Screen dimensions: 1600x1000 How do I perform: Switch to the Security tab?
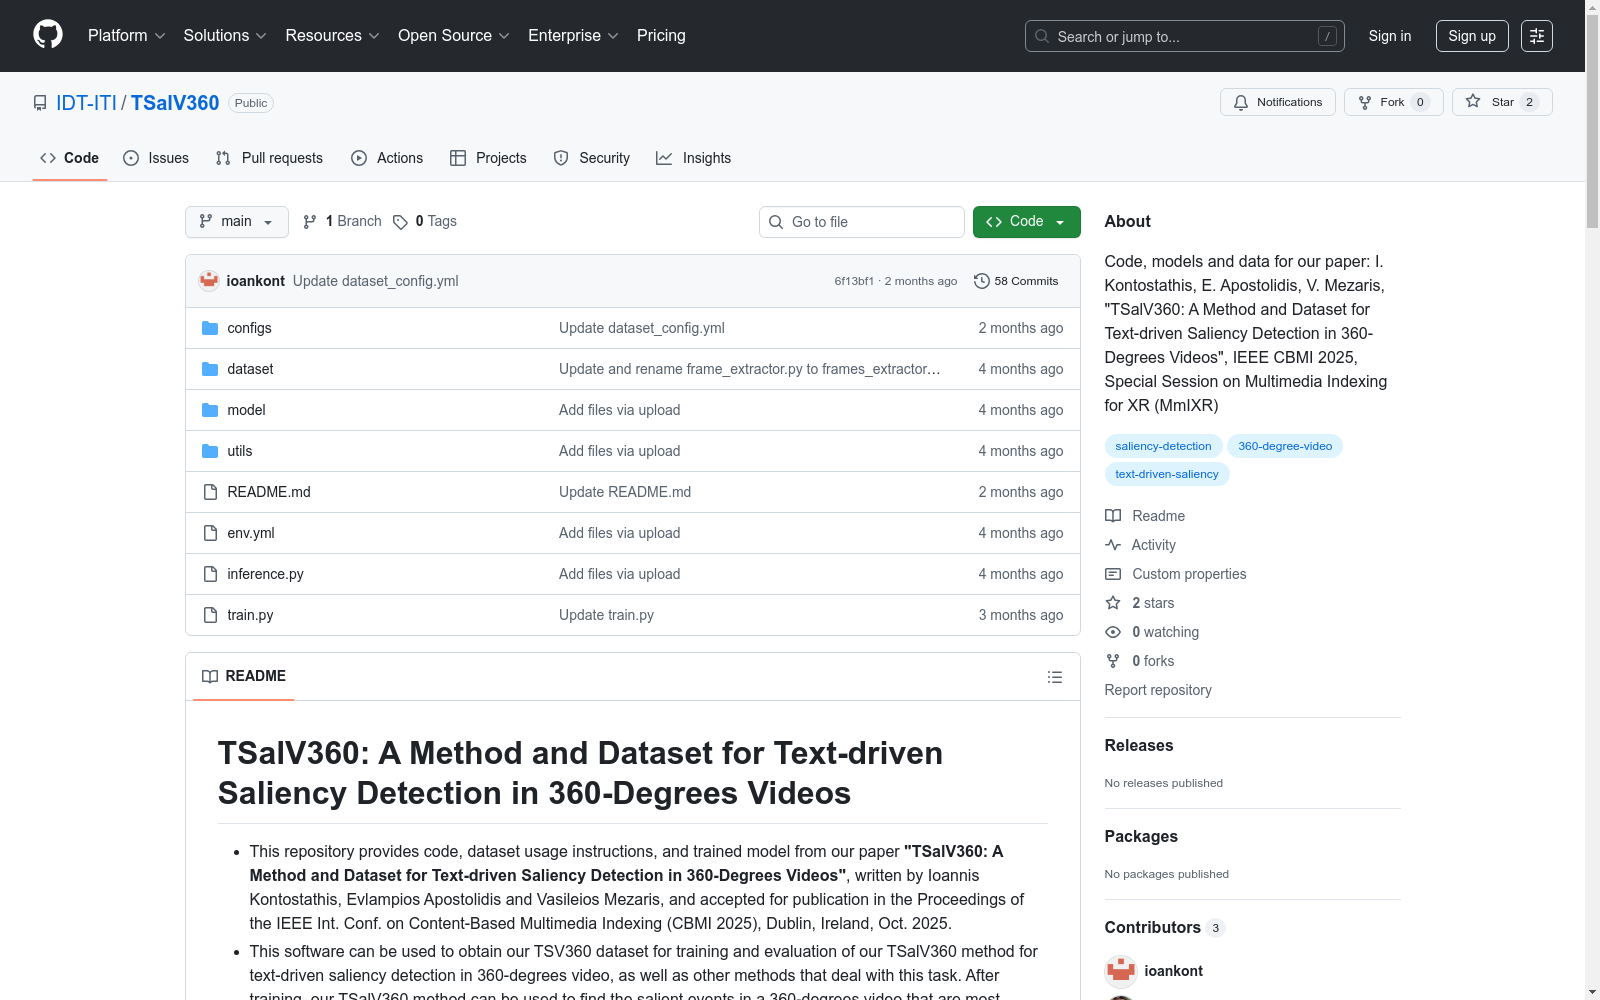[x=592, y=158]
